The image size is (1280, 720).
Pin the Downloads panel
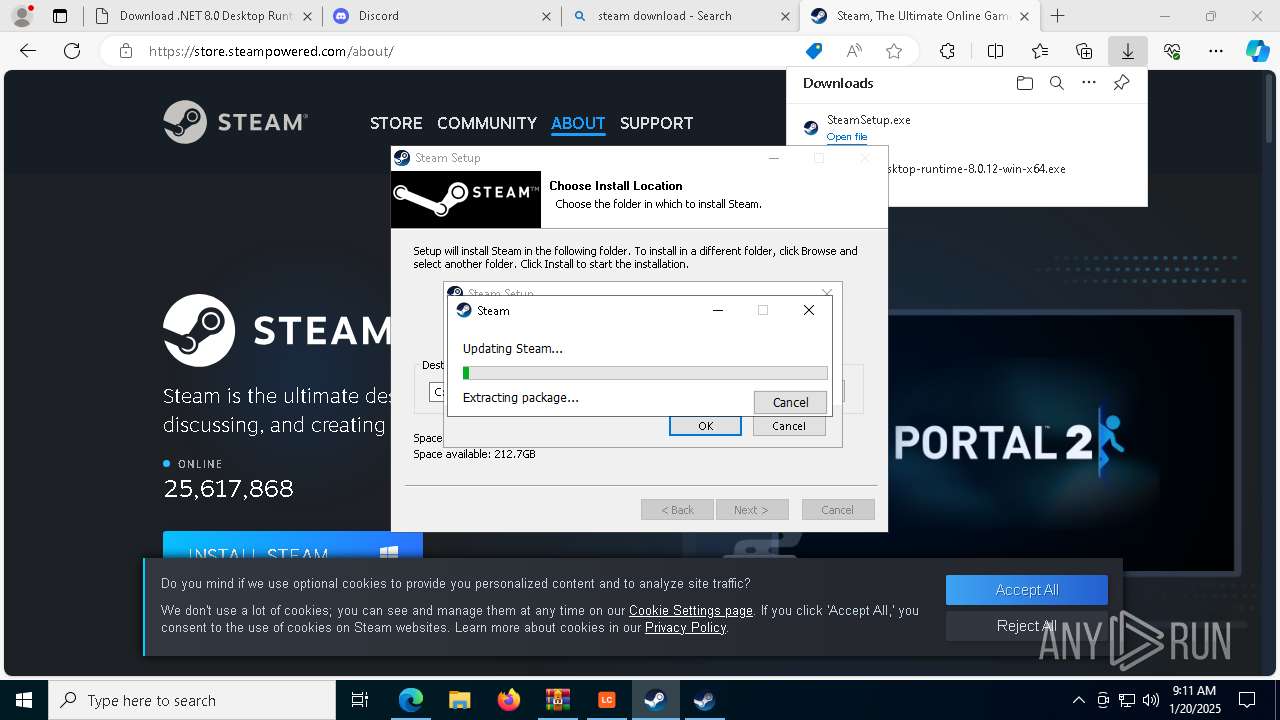coord(1121,83)
